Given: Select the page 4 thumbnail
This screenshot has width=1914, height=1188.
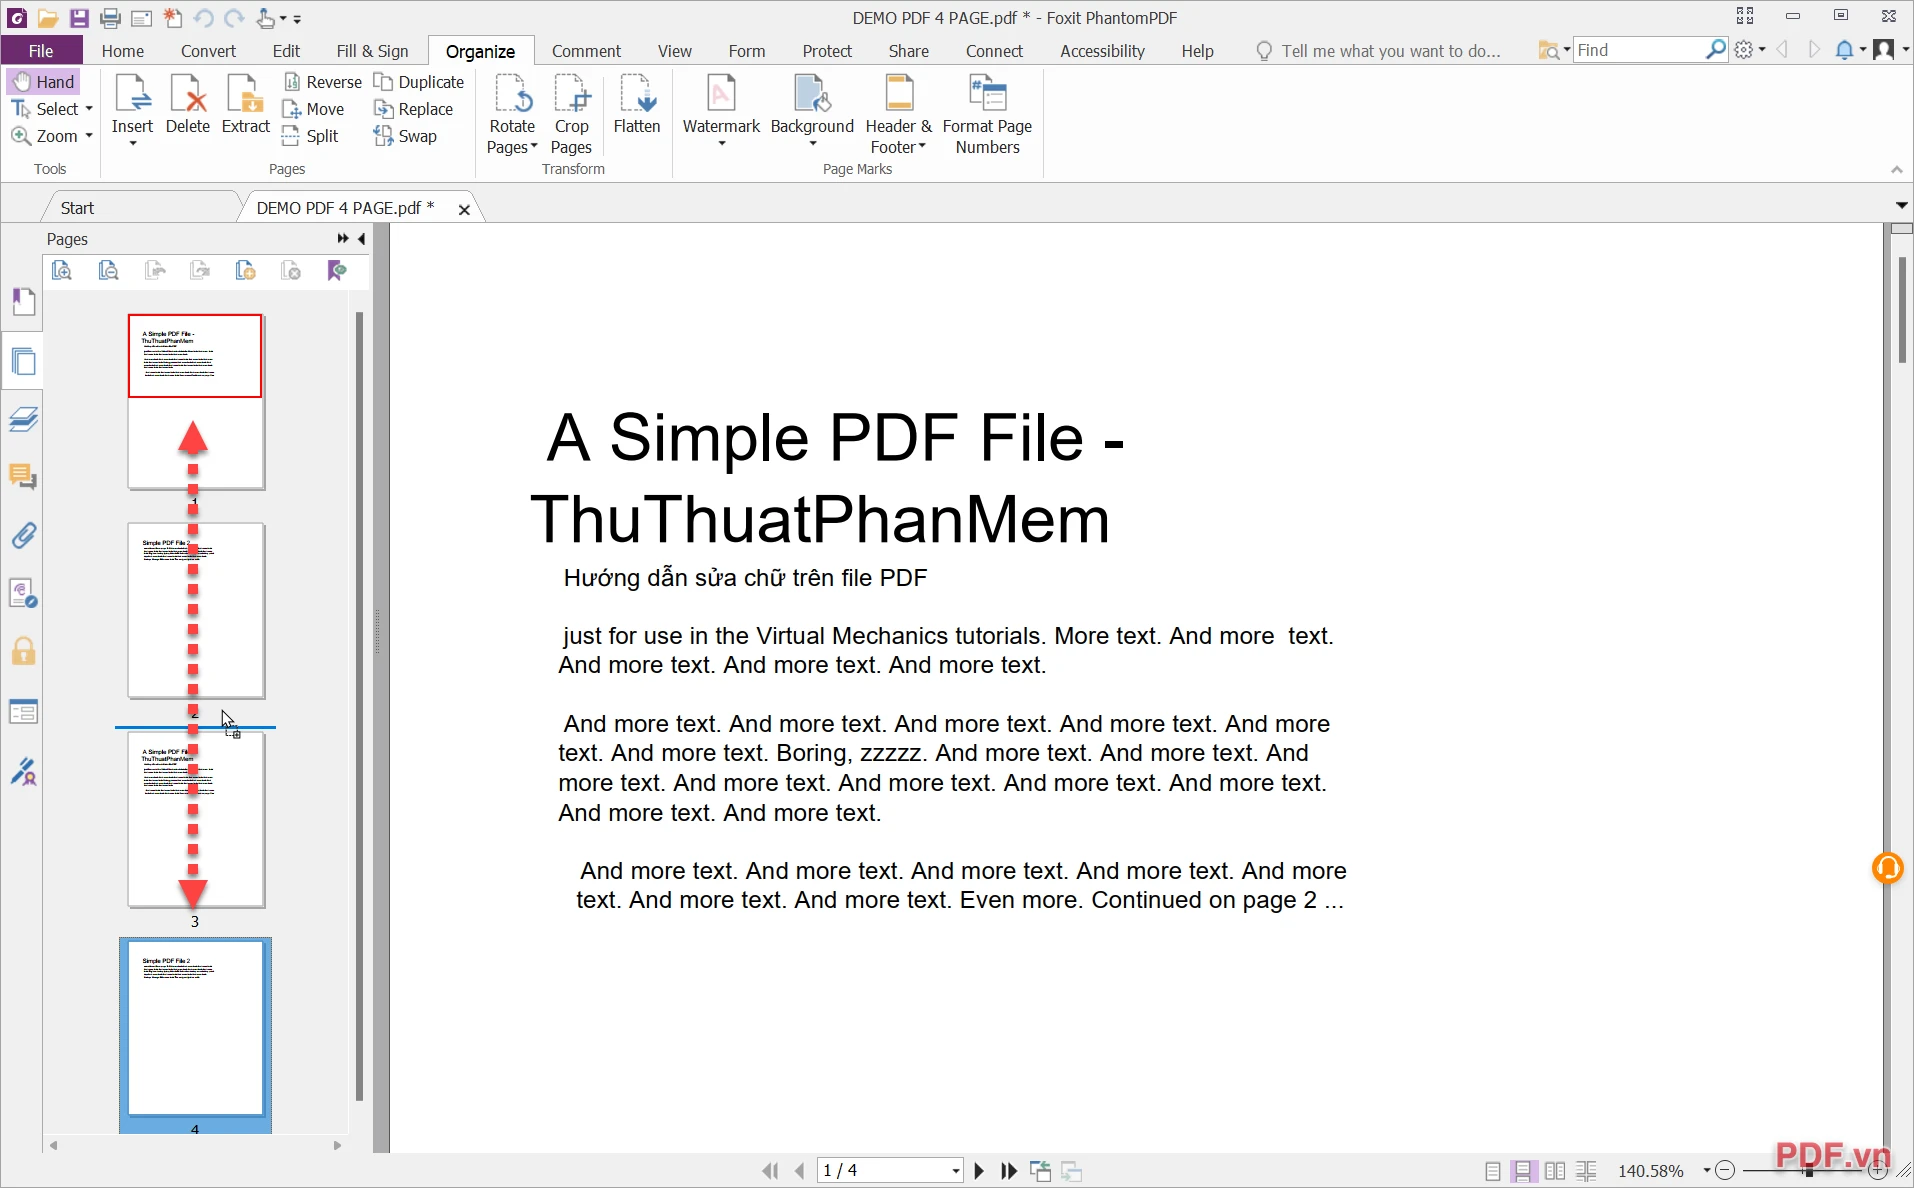Looking at the screenshot, I should tap(195, 1030).
